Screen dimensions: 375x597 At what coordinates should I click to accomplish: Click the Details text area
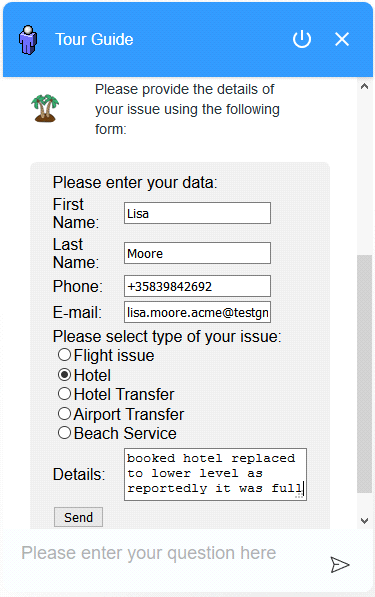[x=215, y=474]
